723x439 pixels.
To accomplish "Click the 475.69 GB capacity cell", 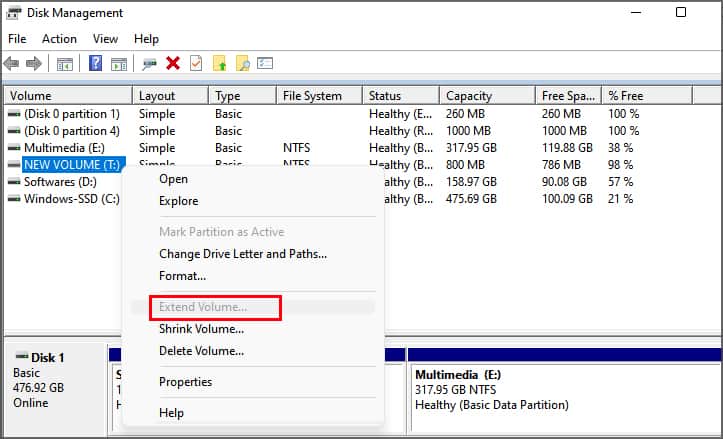I will (471, 199).
